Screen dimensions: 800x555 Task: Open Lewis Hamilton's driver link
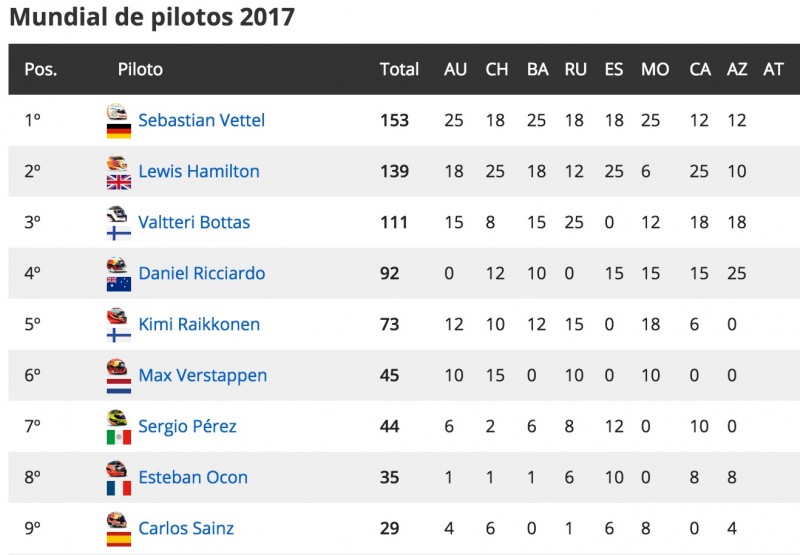[x=199, y=171]
